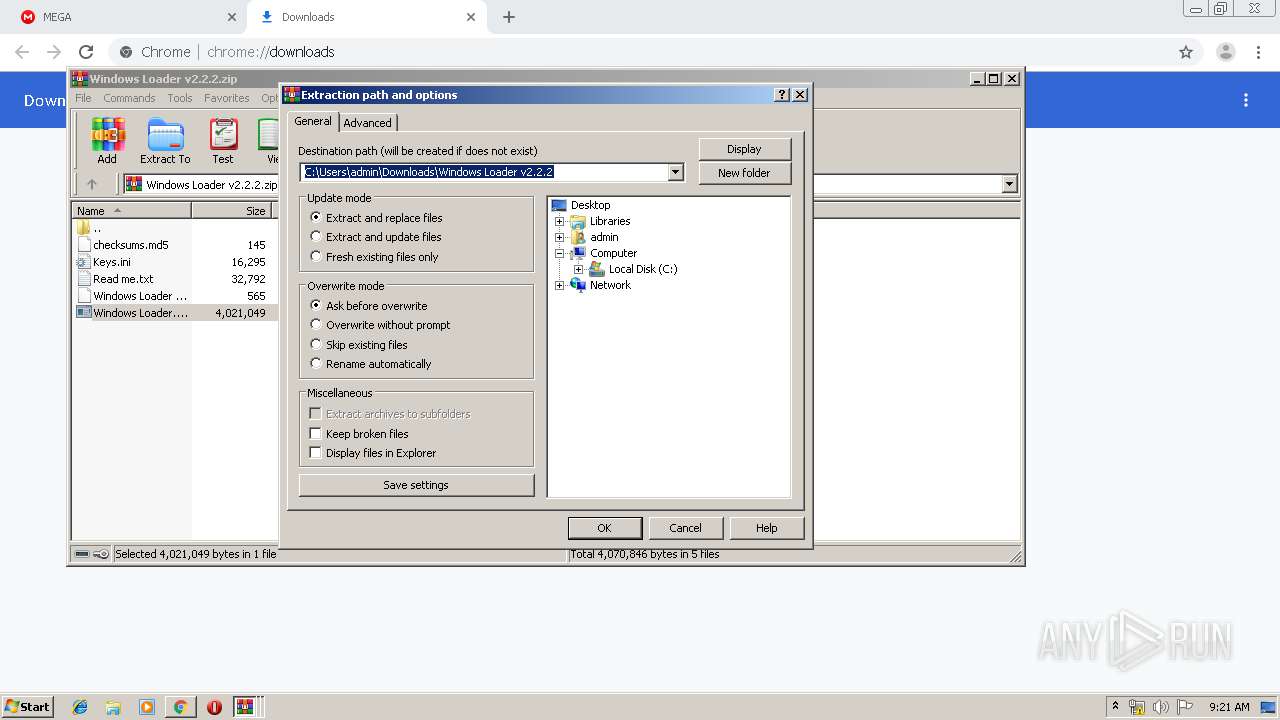Click the volume speaker tray icon
The width and height of the screenshot is (1280, 720).
(1161, 707)
